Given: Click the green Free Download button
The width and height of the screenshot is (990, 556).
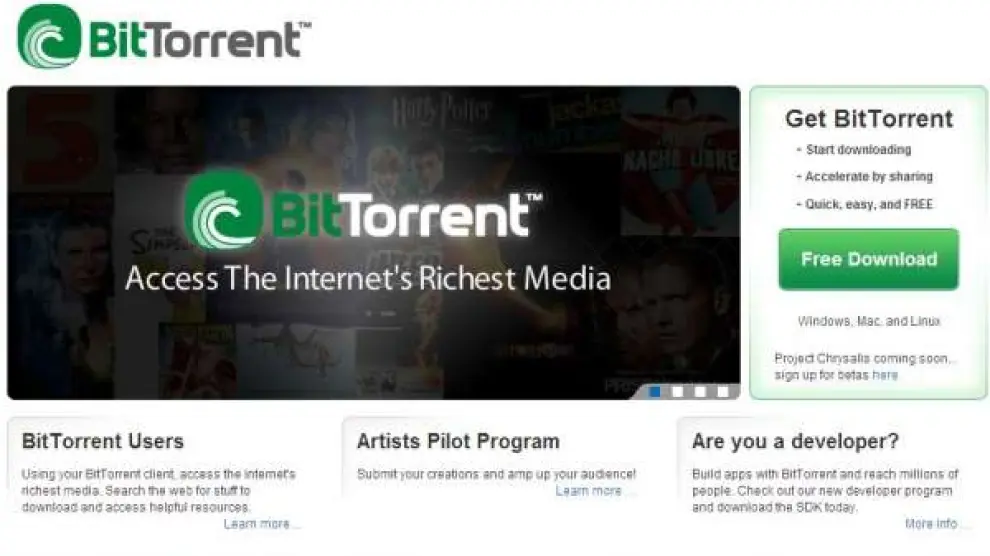Looking at the screenshot, I should tap(869, 259).
